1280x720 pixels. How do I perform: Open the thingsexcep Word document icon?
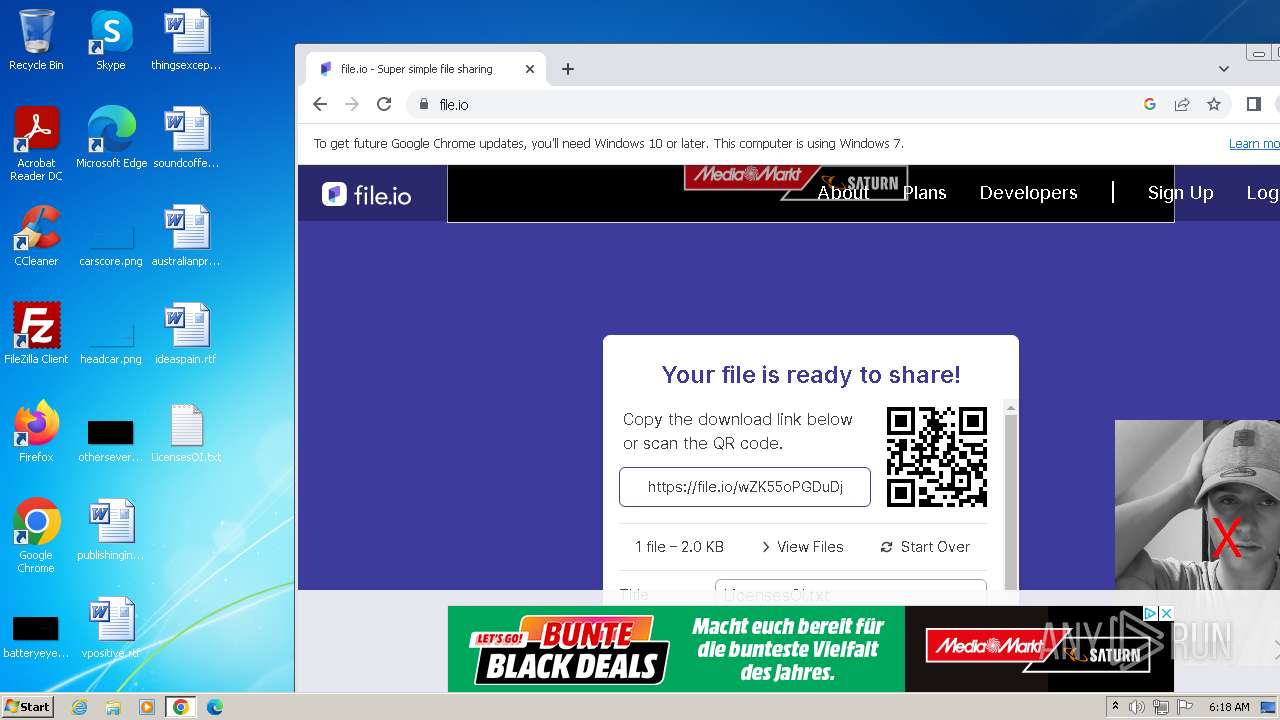[x=186, y=40]
